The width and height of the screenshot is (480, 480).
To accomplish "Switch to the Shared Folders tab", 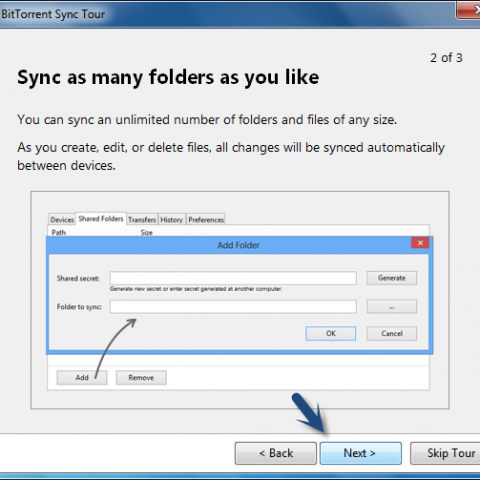I will click(x=101, y=219).
